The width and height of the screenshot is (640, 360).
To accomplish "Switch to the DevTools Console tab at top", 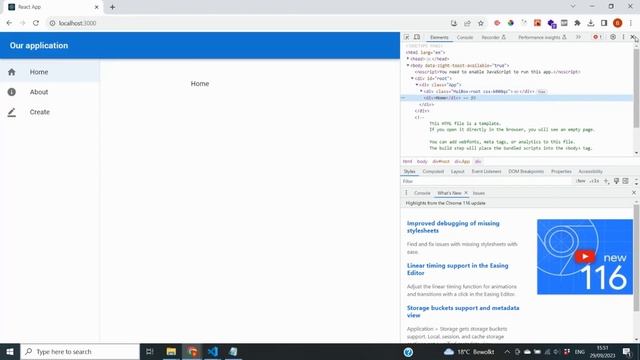I will click(465, 37).
